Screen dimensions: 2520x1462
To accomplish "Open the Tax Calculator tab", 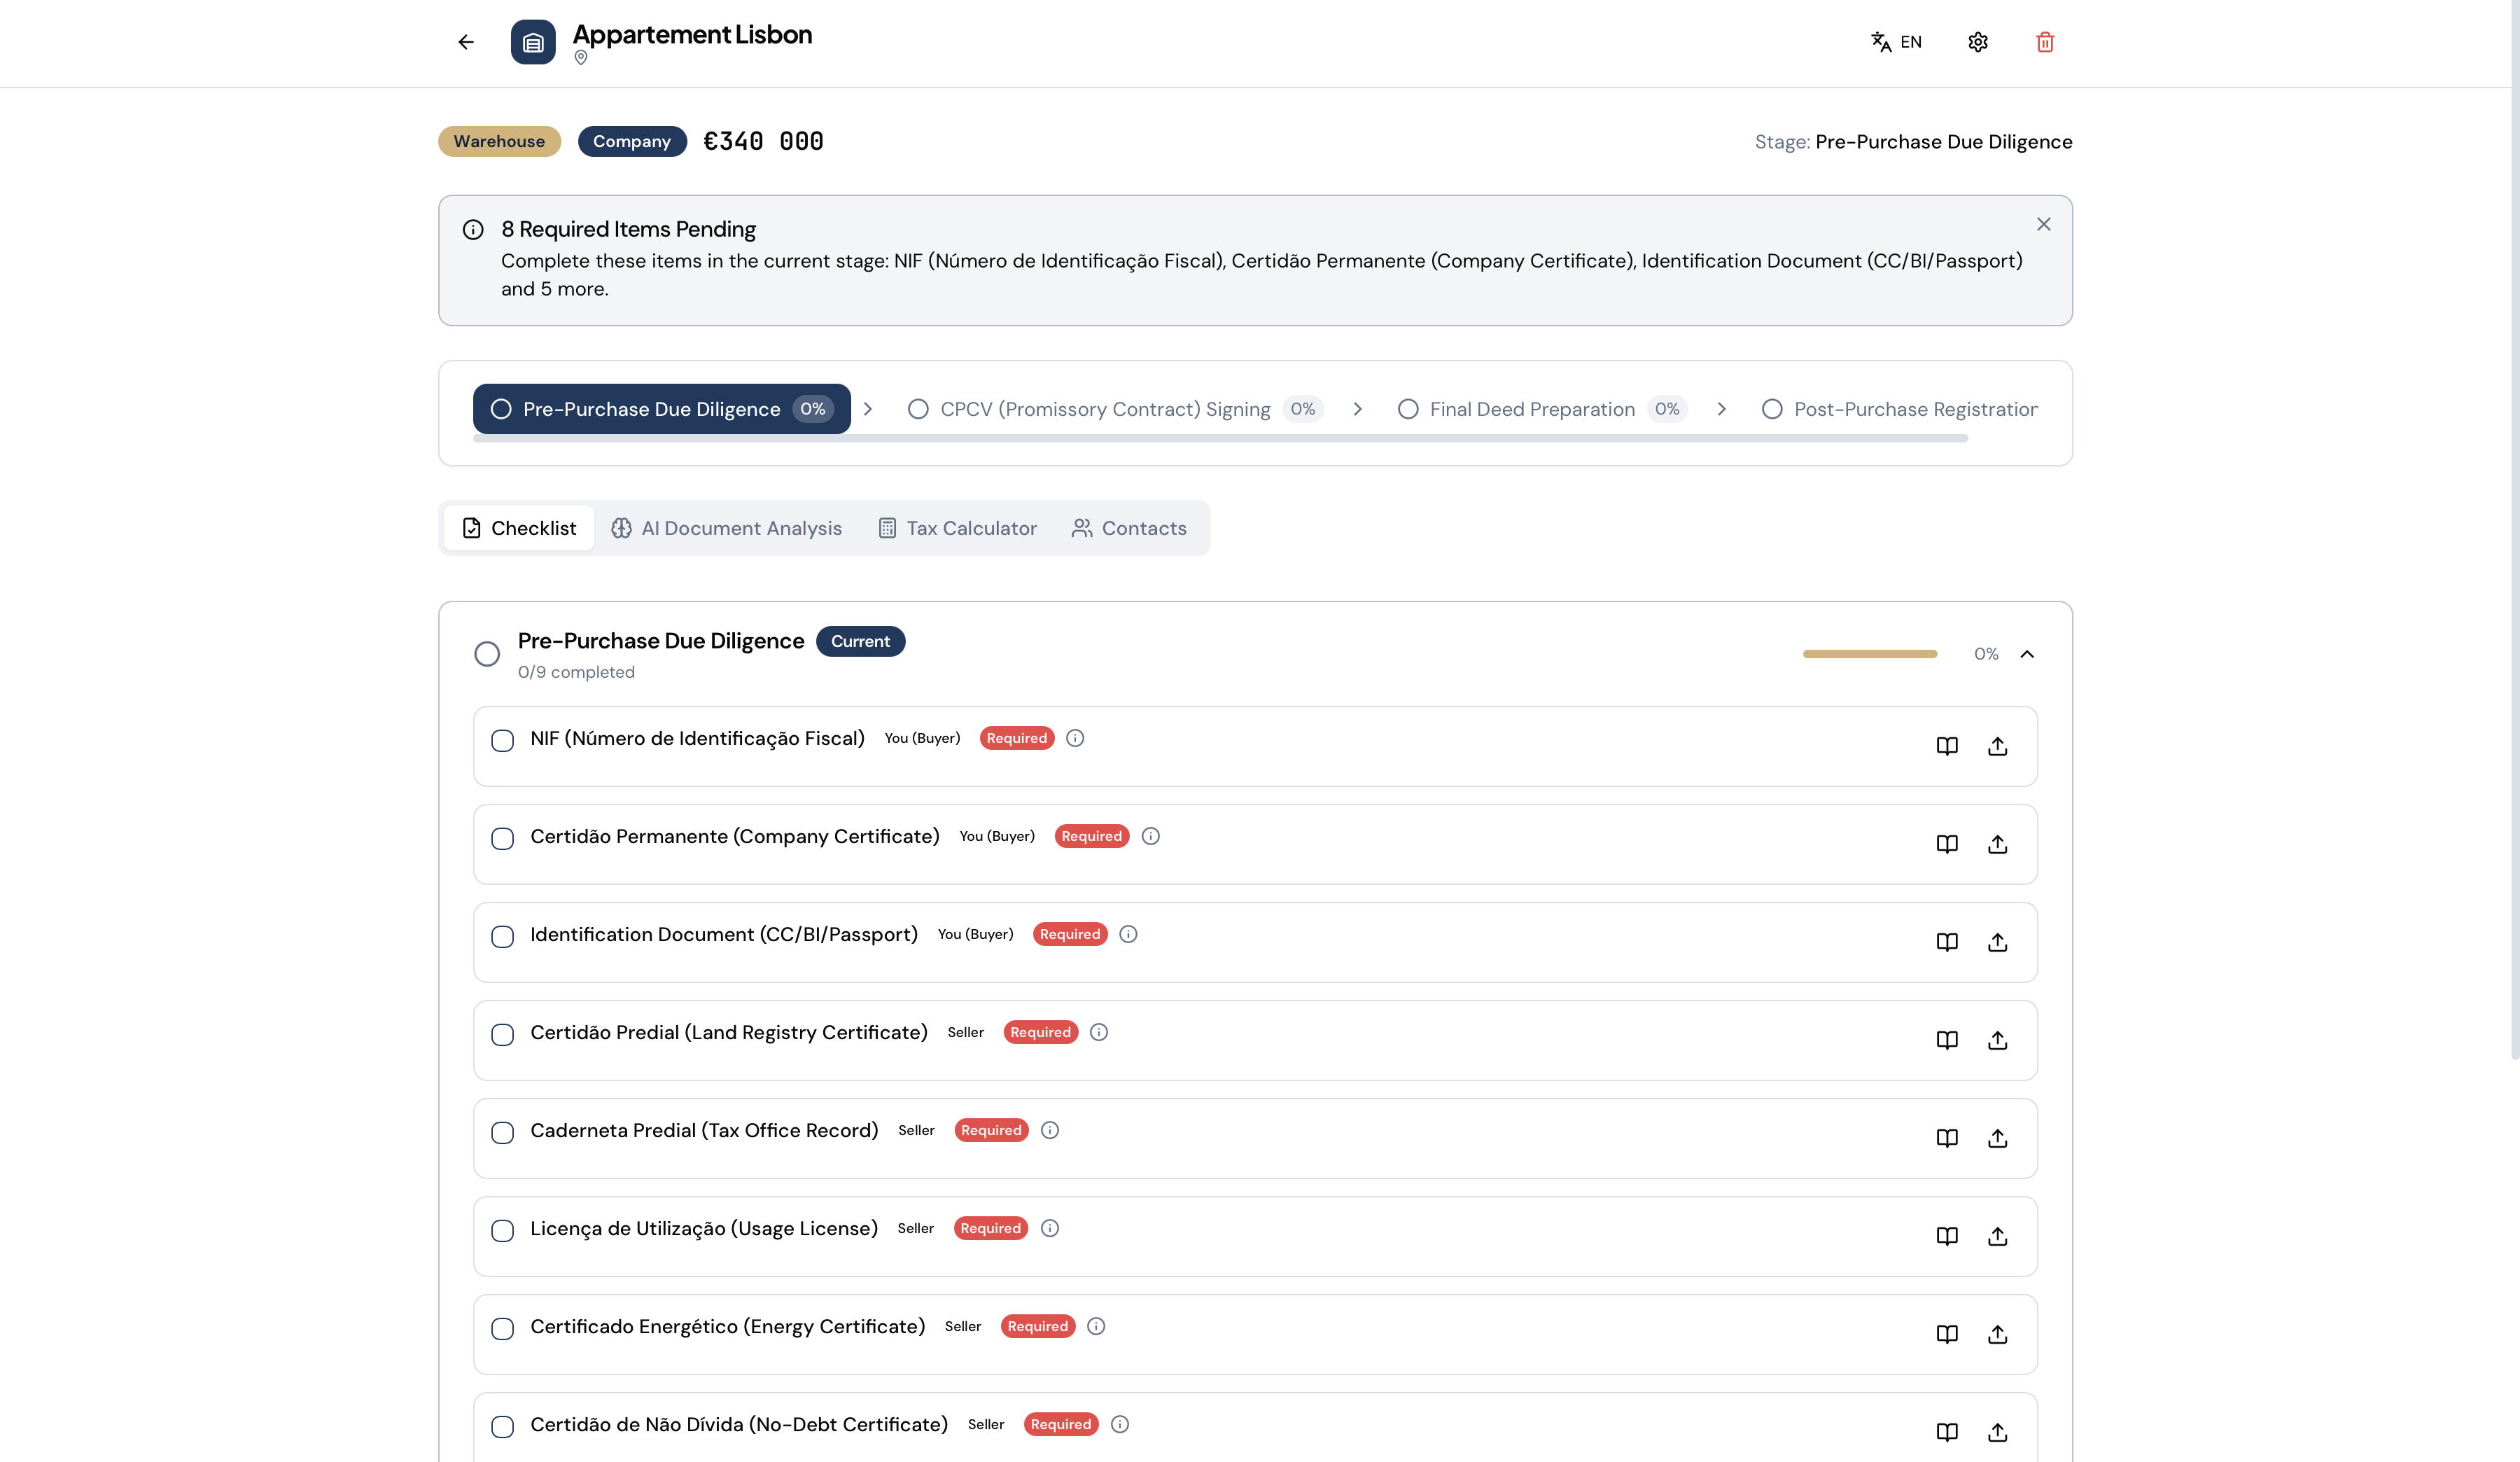I will 957,528.
